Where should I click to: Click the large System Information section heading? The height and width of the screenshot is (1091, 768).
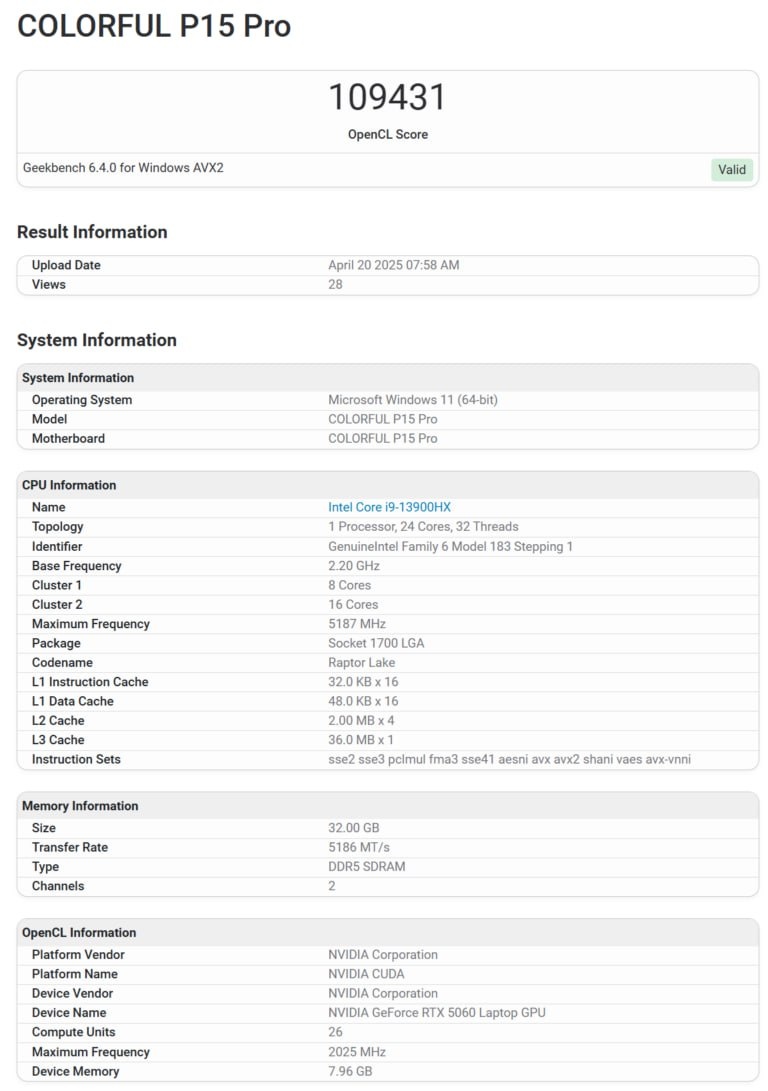97,340
